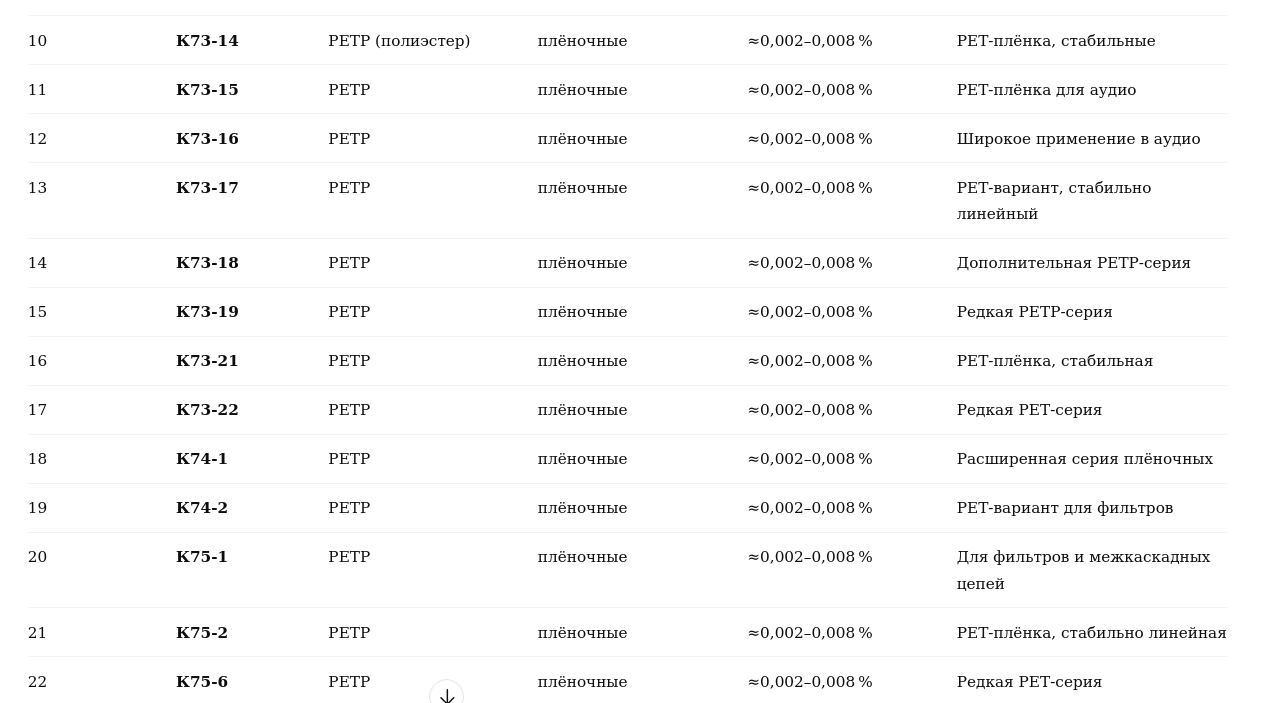Select the K73-15 cell

207,90
